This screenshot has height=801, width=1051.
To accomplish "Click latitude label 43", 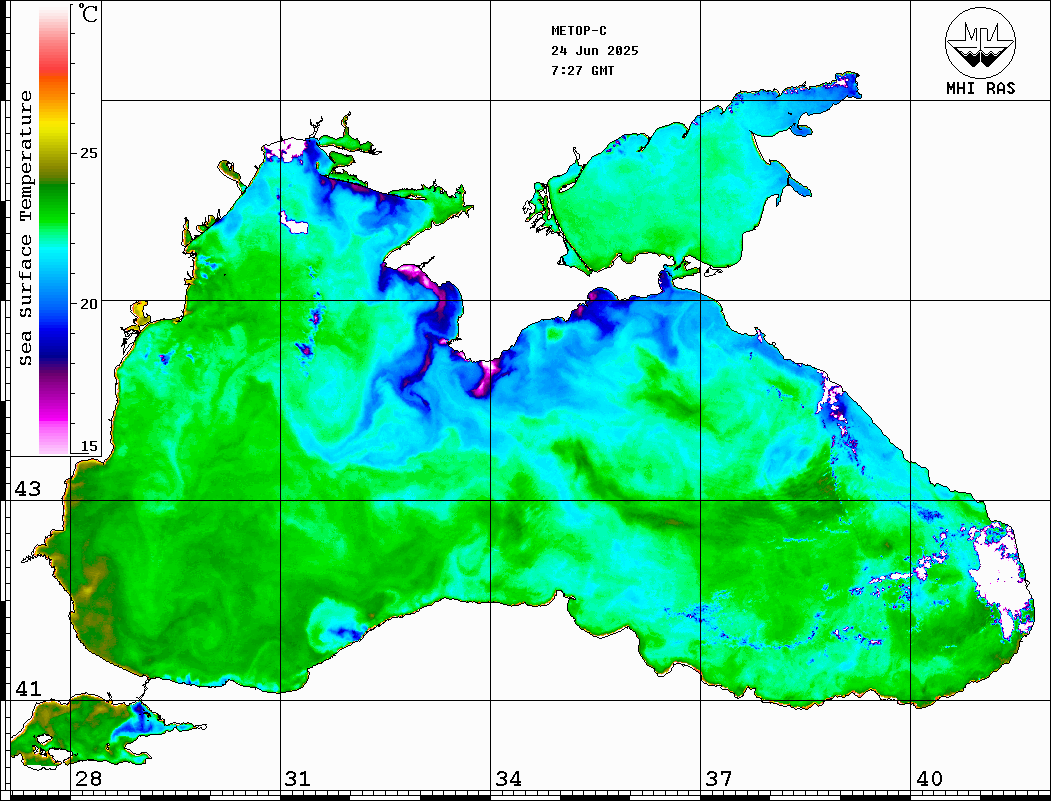I will pos(28,489).
